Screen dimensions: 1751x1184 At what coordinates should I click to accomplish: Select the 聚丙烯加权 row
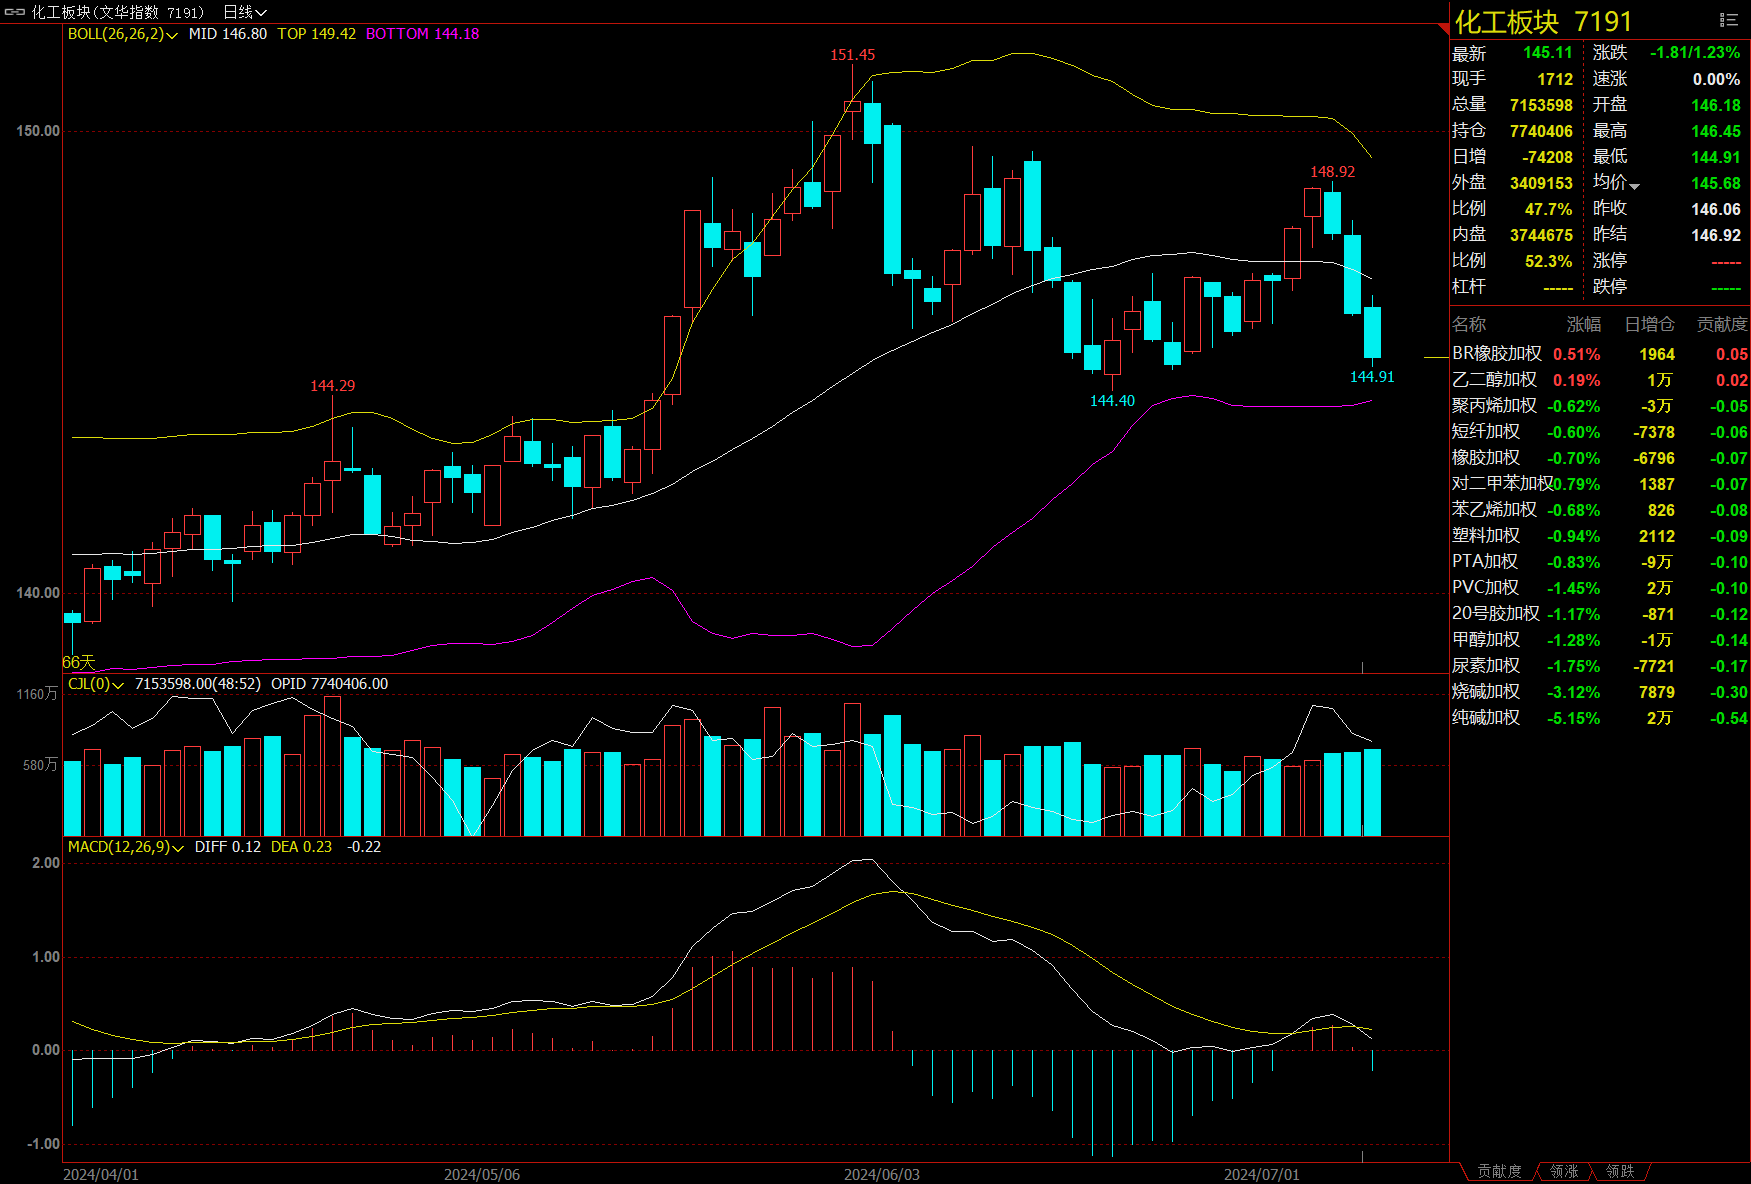pyautogui.click(x=1600, y=406)
